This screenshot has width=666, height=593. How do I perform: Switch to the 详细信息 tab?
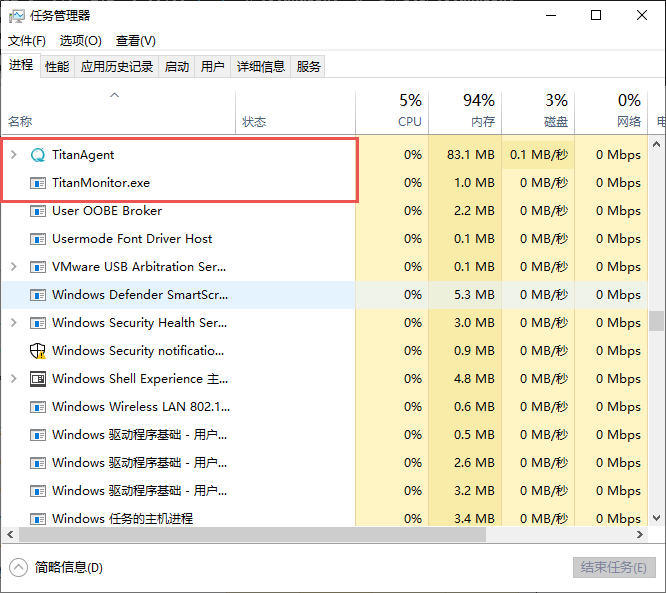click(260, 67)
